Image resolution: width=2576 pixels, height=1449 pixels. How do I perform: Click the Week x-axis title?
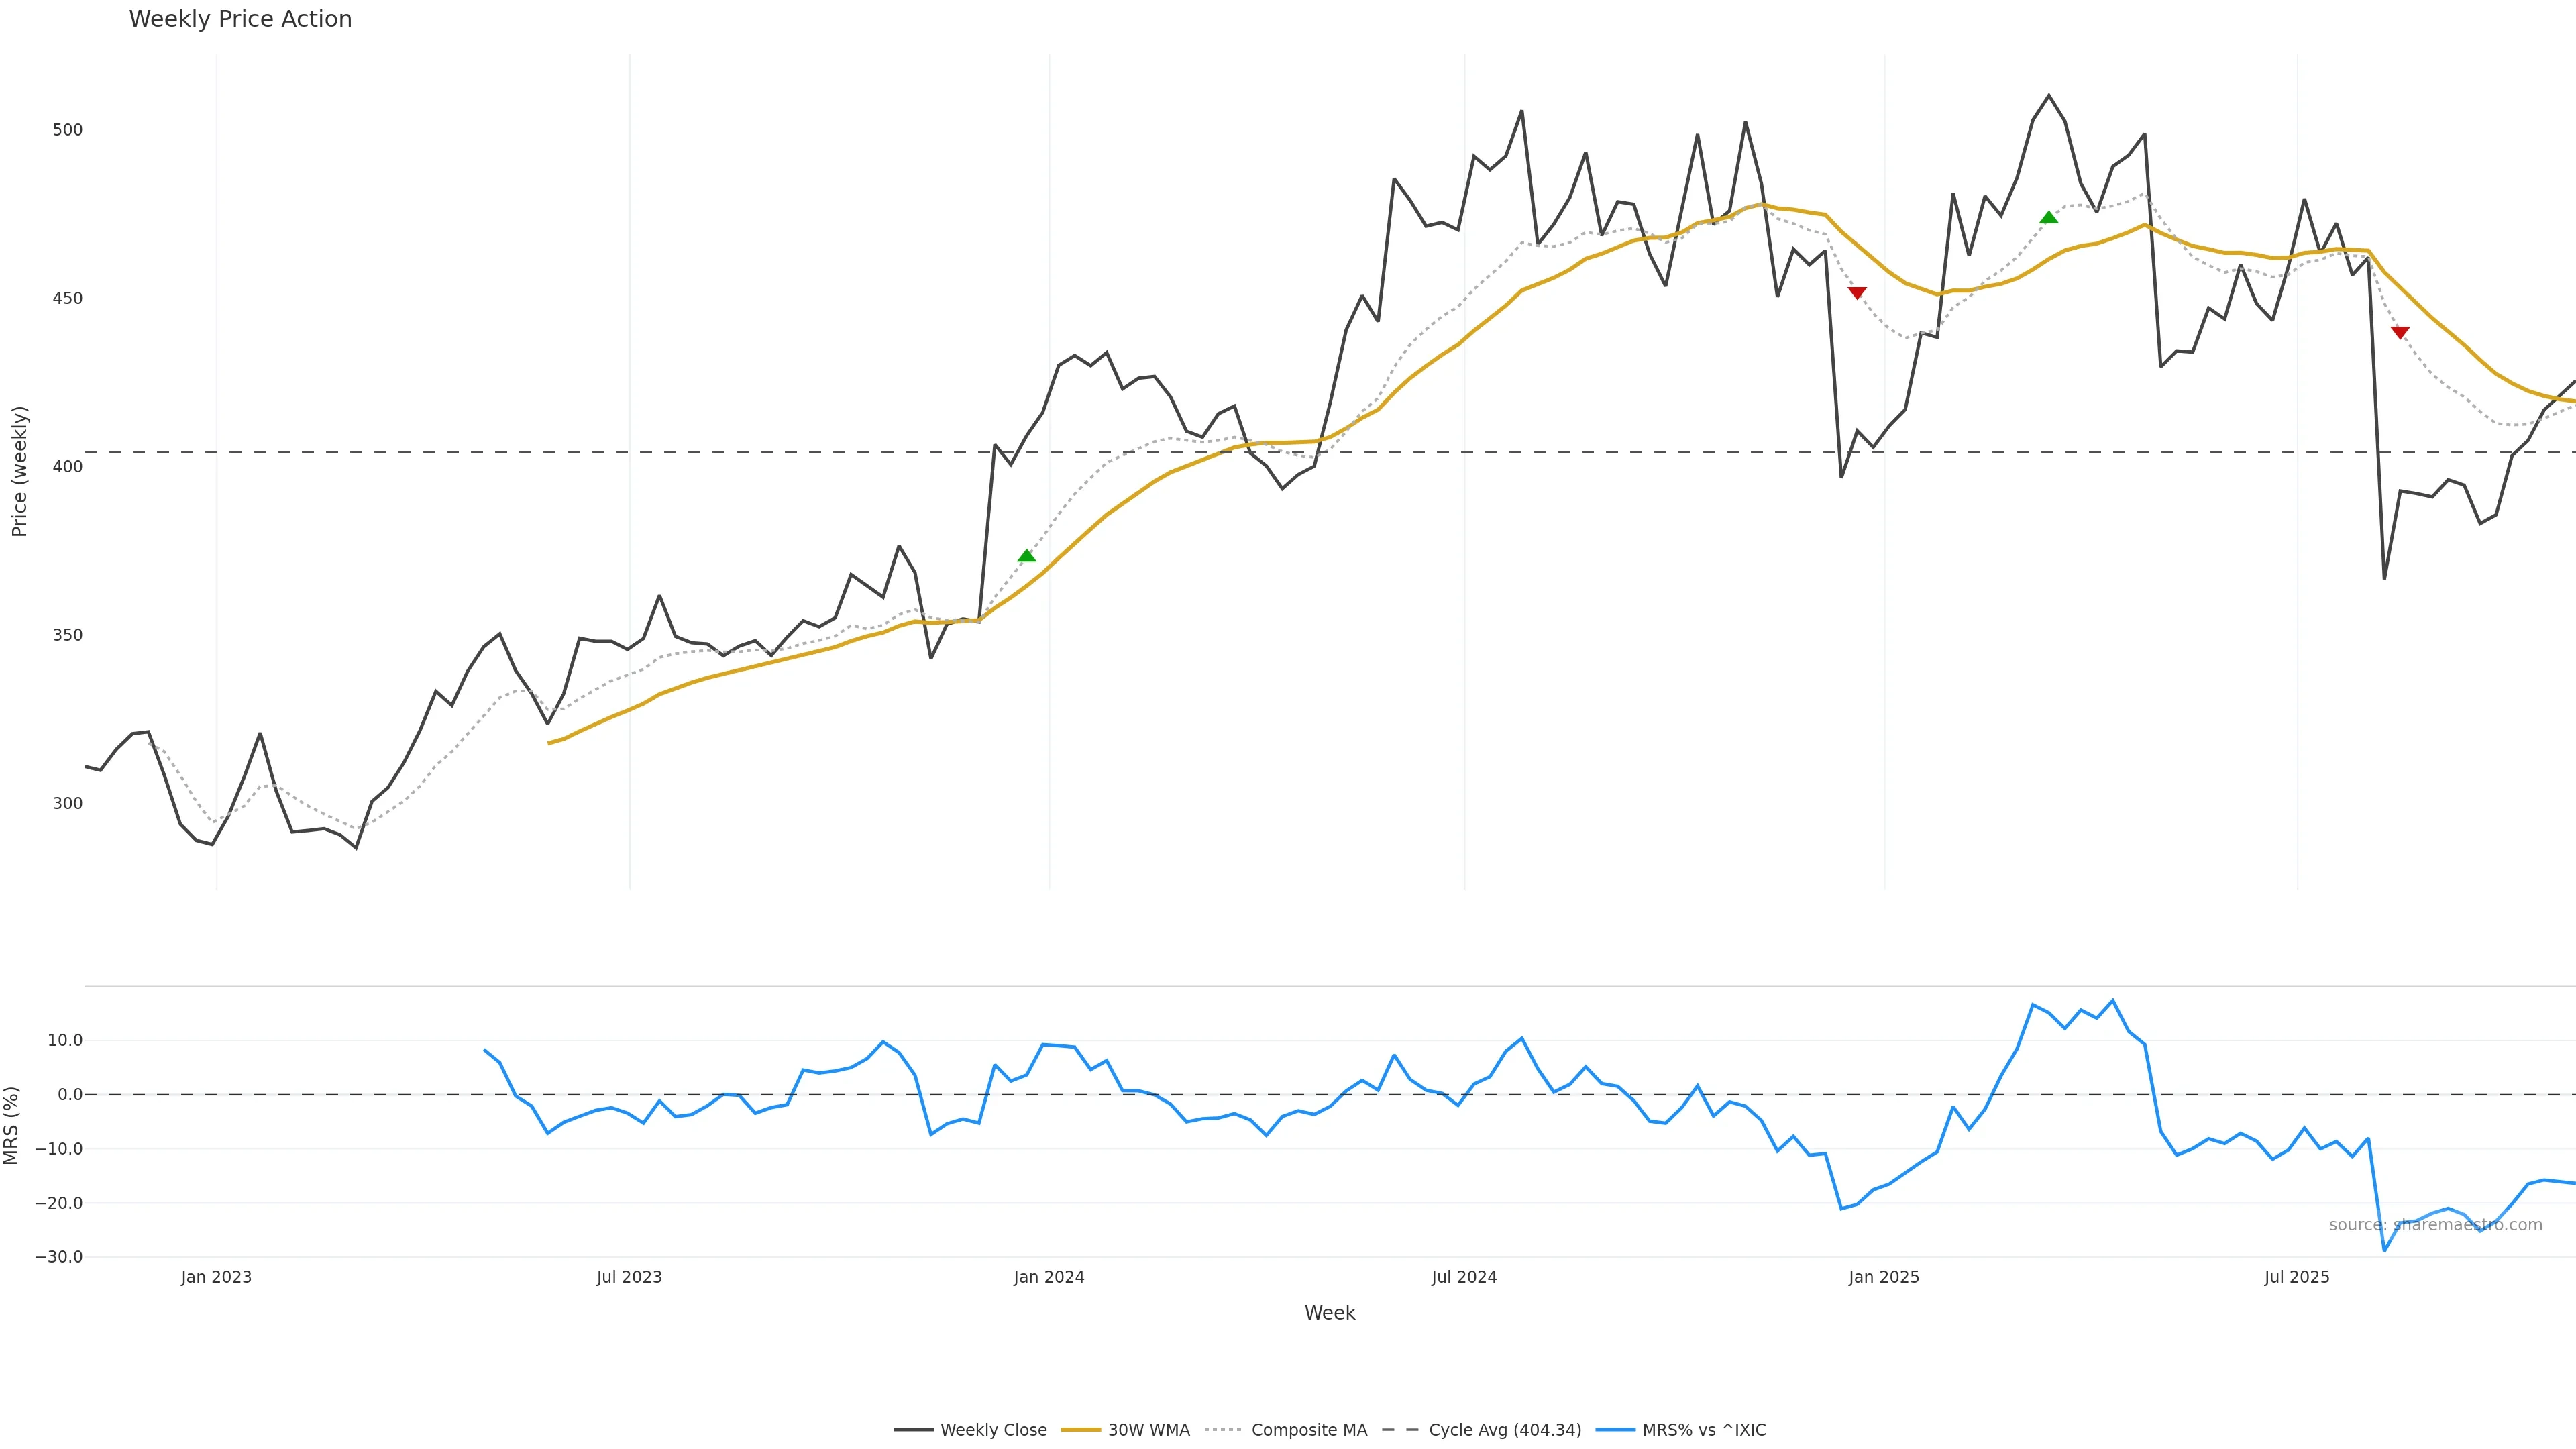click(x=1329, y=1313)
